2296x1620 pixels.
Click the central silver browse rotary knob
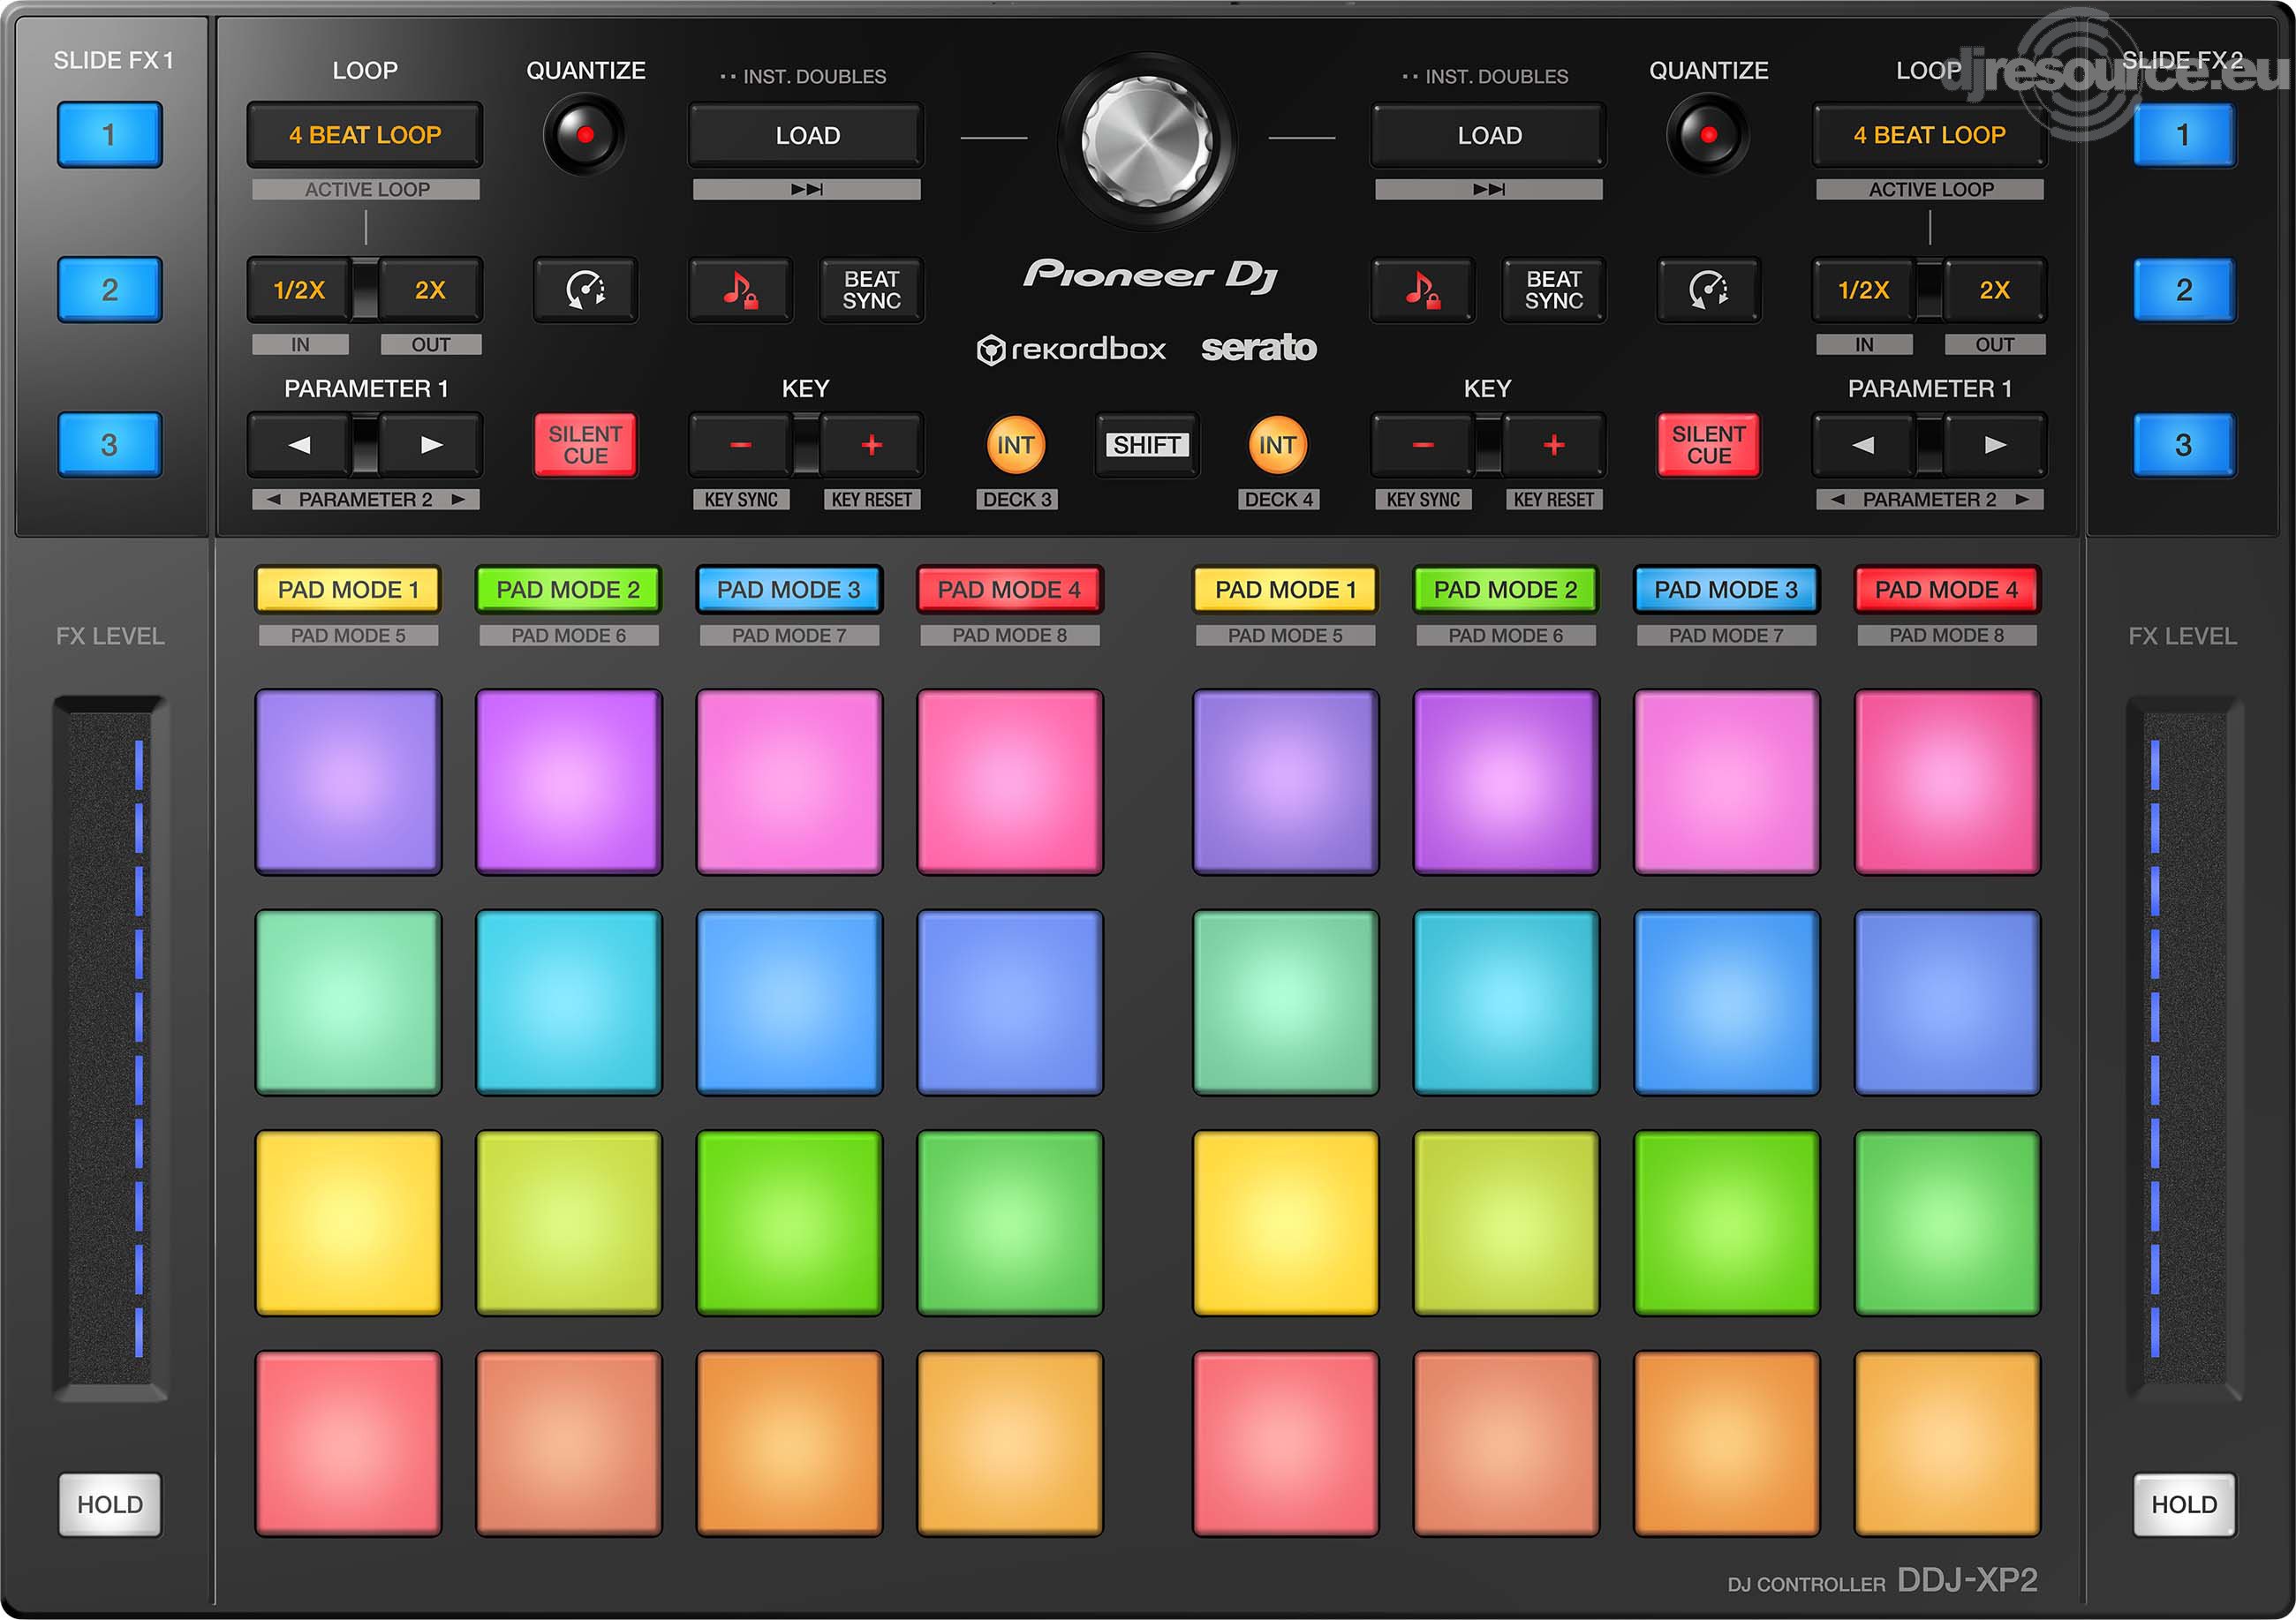1148,140
